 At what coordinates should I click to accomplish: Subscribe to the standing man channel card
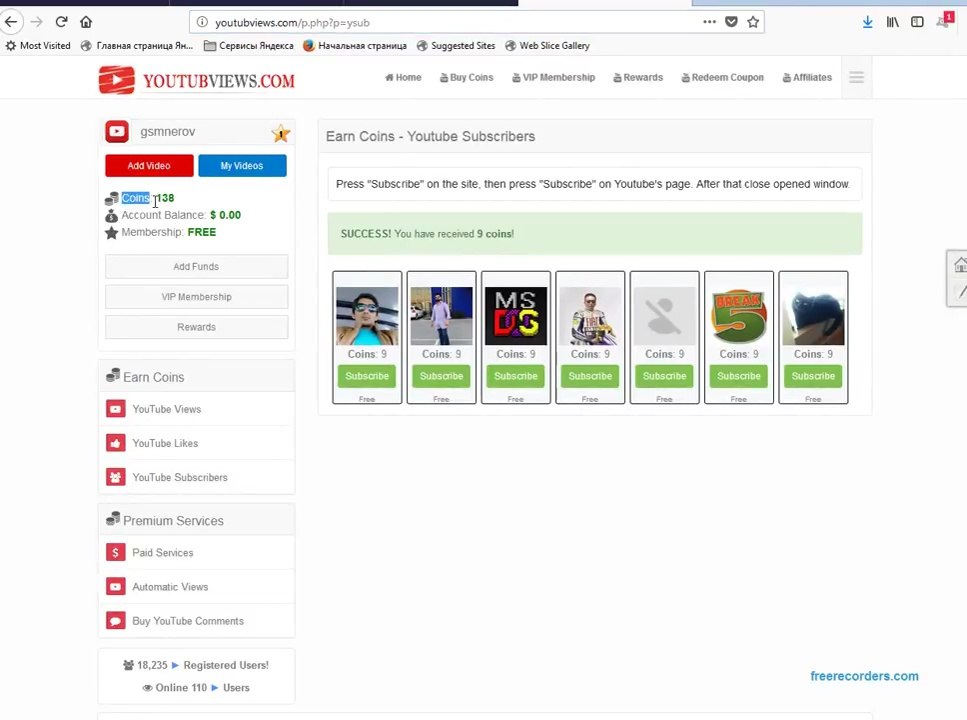coord(442,376)
